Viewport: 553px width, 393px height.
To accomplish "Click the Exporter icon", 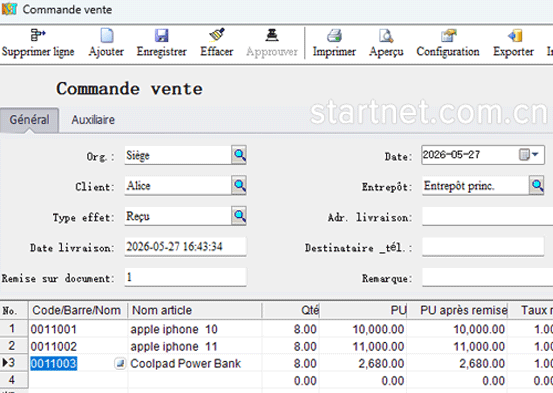I will point(514,36).
